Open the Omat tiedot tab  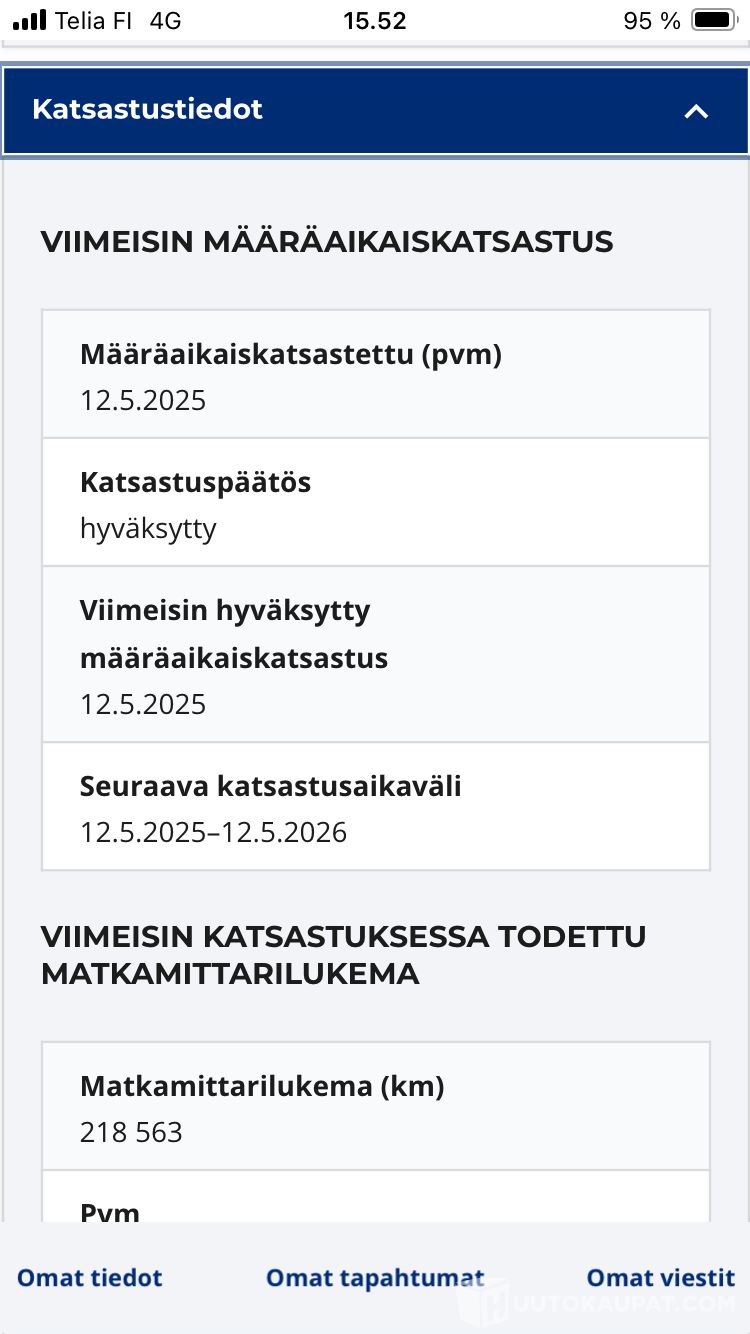click(89, 1277)
